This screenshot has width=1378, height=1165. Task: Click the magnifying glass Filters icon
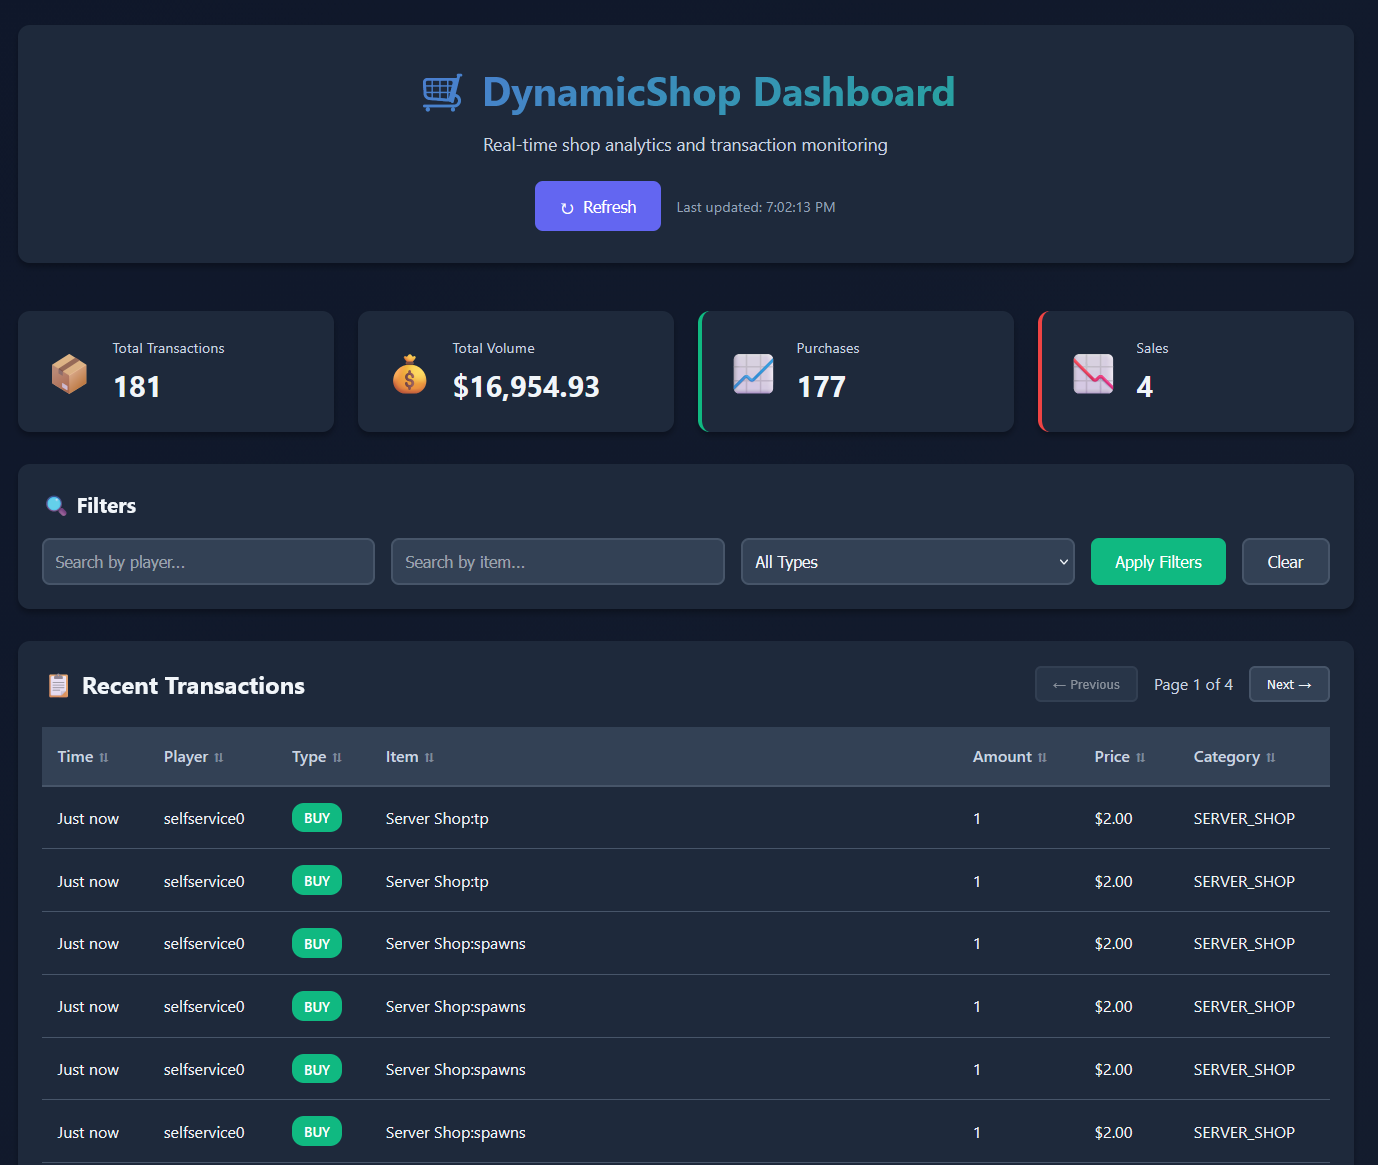tap(56, 506)
